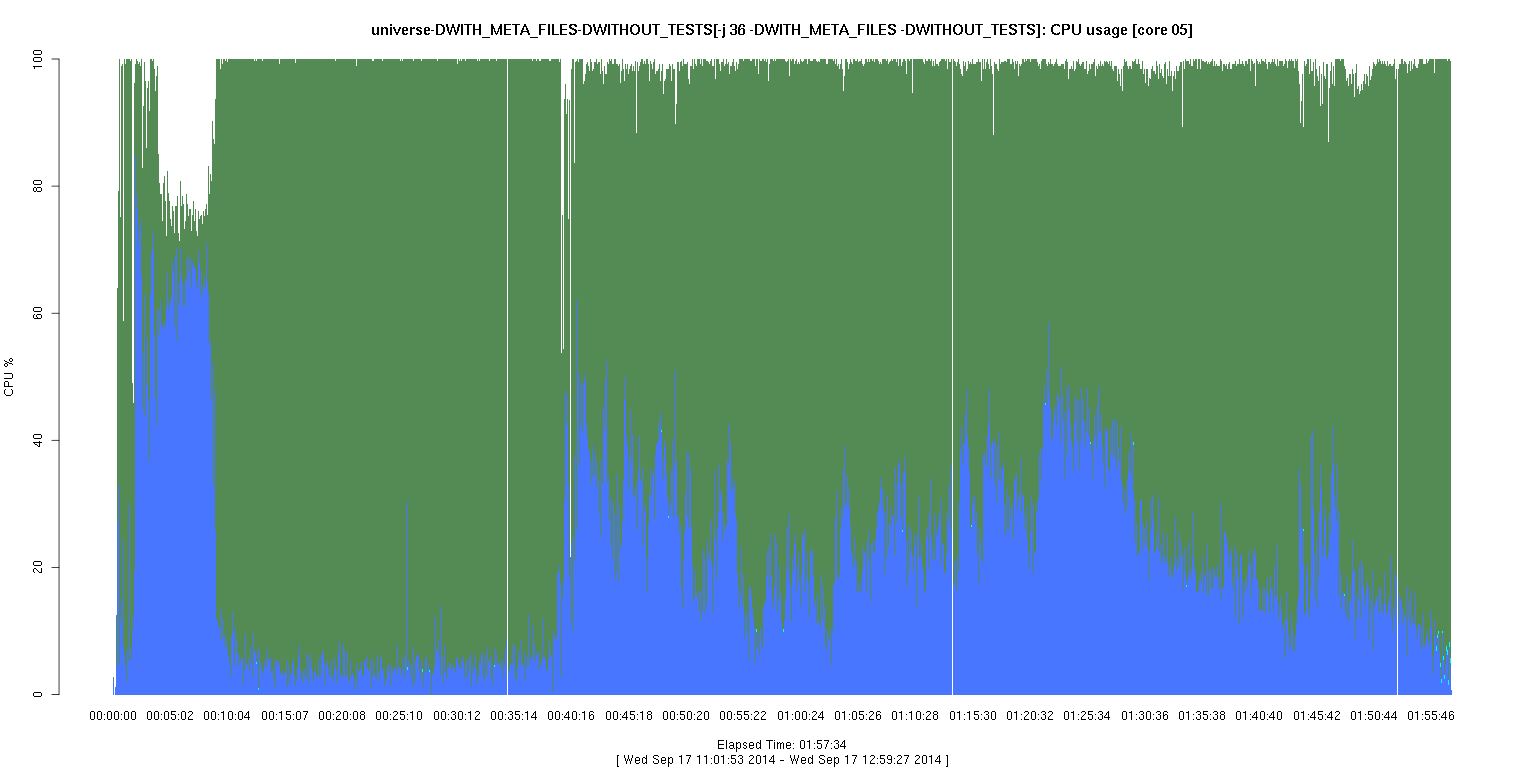Click the x-axis label 00:40:16
This screenshot has width=1536, height=768.
tap(571, 716)
